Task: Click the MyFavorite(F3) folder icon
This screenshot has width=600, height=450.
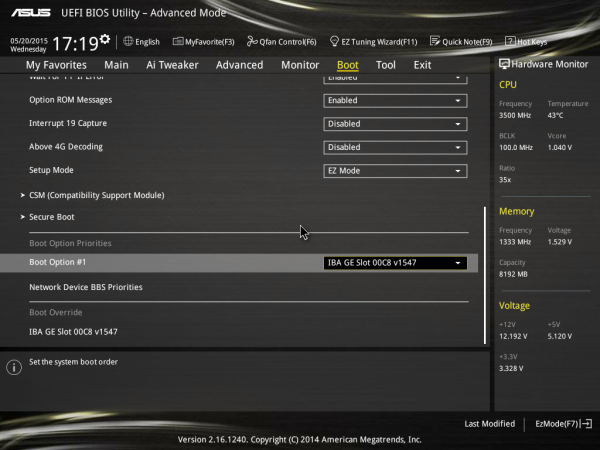Action: coord(178,41)
